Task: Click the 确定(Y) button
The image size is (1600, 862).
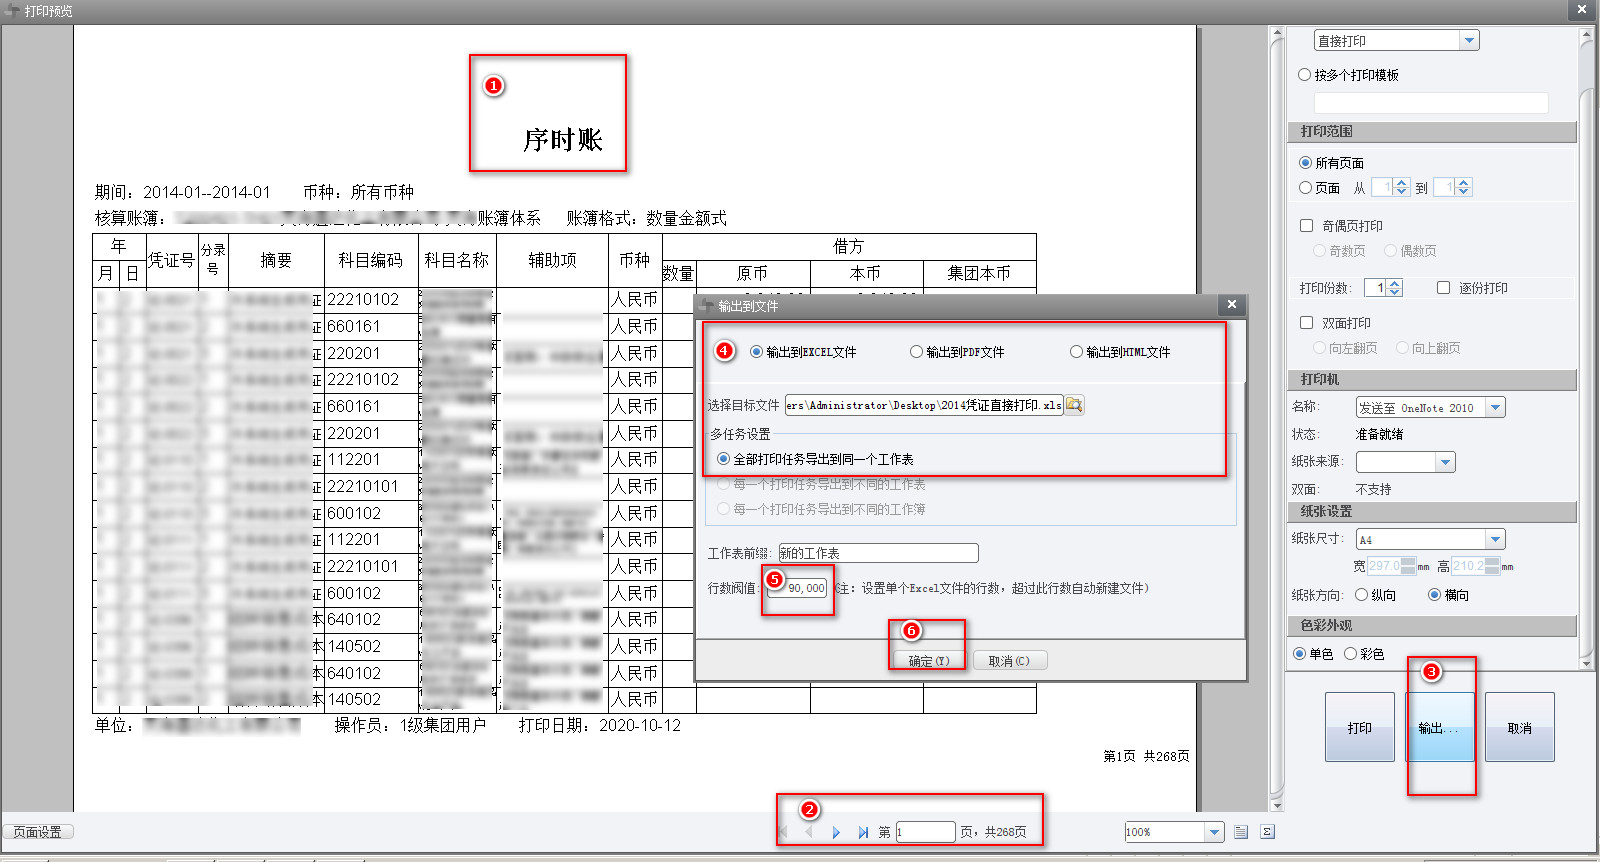Action: 928,661
